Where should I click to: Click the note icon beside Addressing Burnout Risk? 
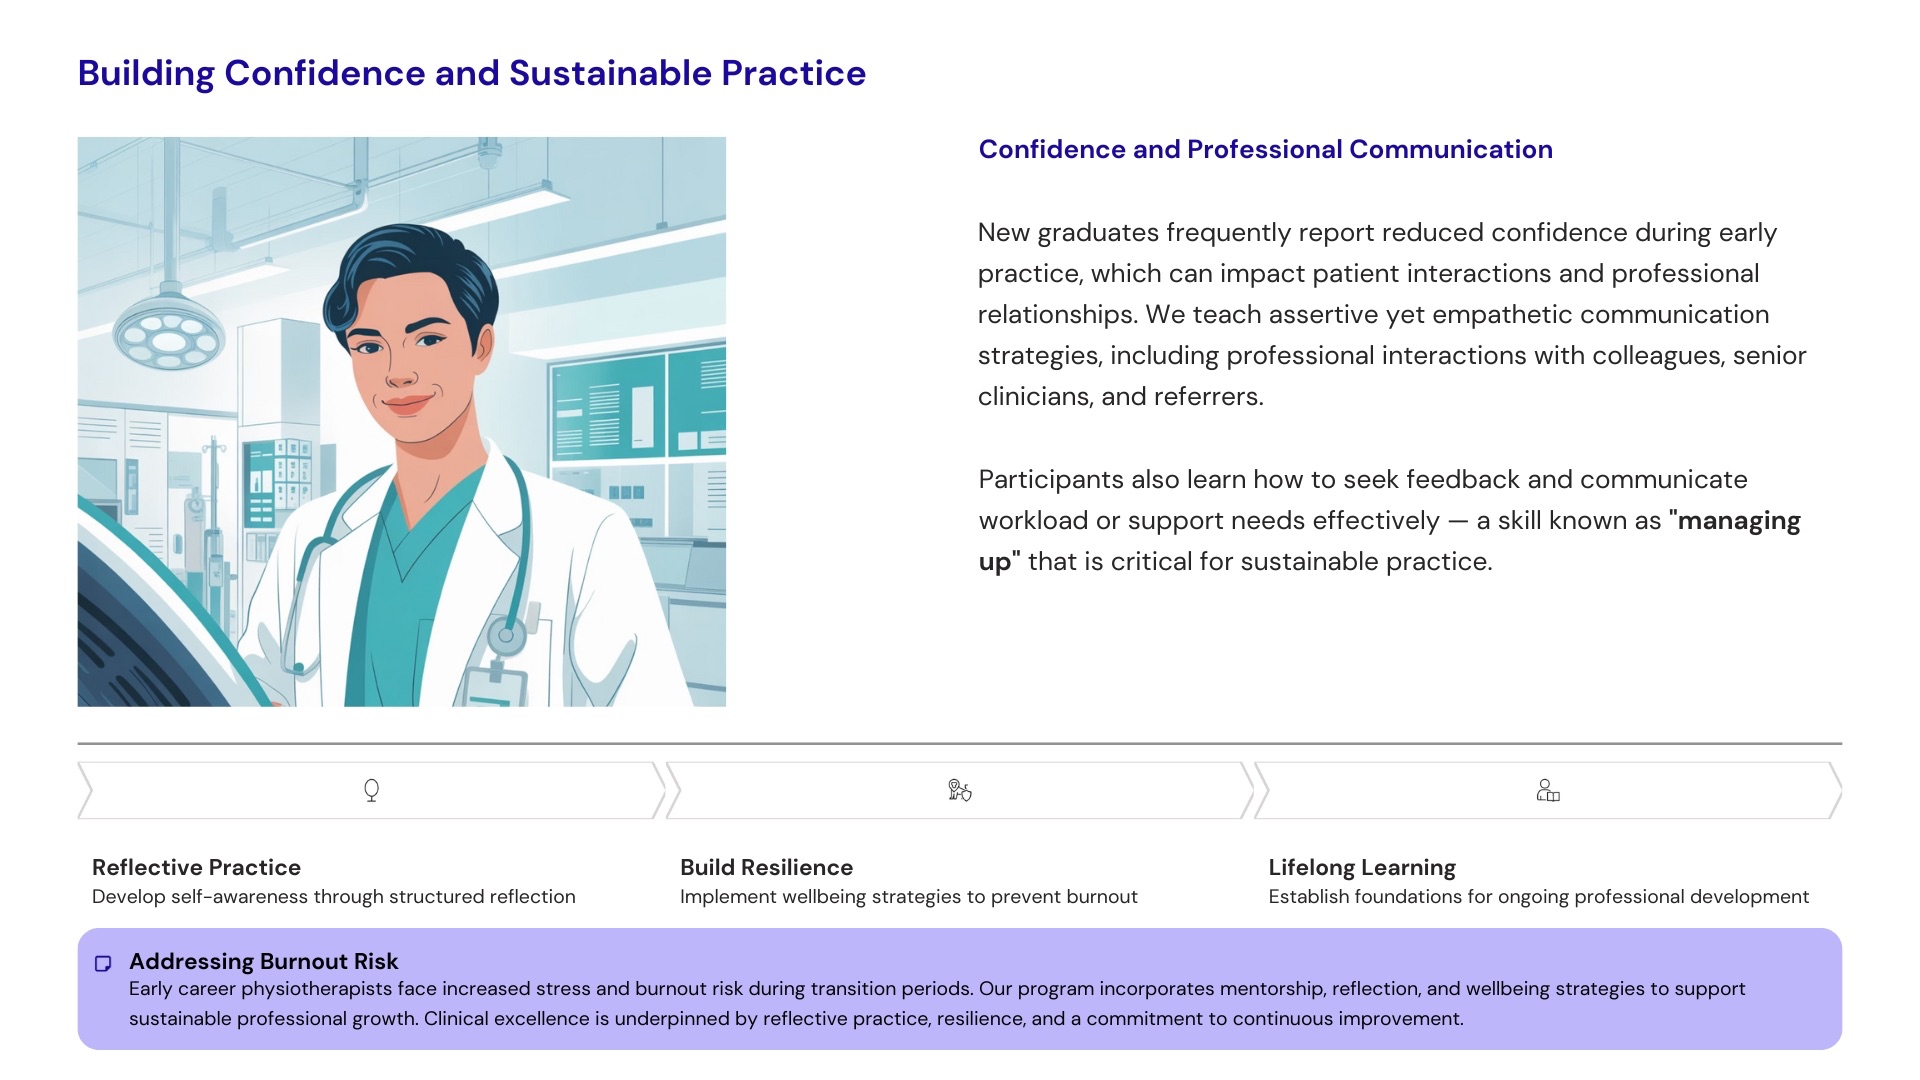point(103,963)
